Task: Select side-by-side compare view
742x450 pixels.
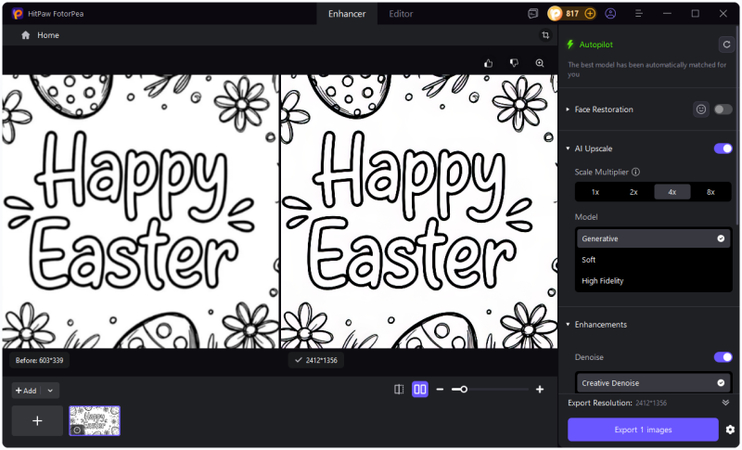Action: (x=420, y=389)
